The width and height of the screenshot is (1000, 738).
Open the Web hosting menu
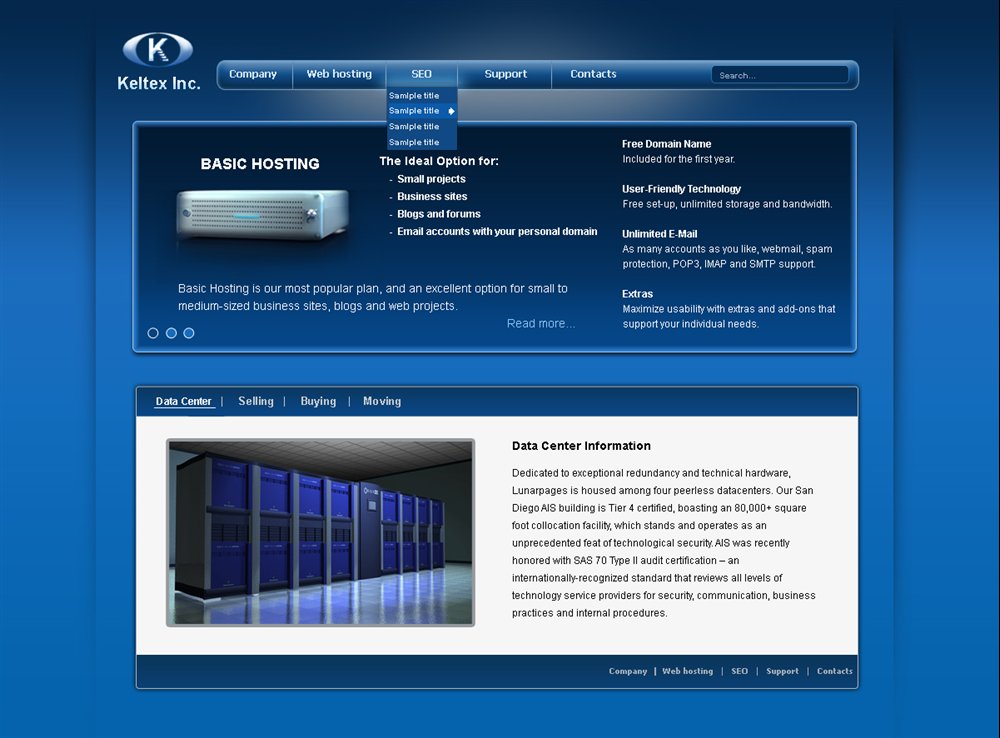(x=339, y=74)
